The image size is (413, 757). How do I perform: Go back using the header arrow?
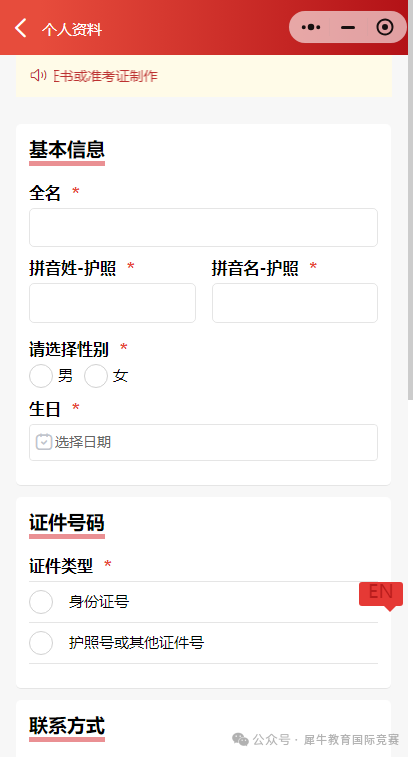(x=21, y=28)
